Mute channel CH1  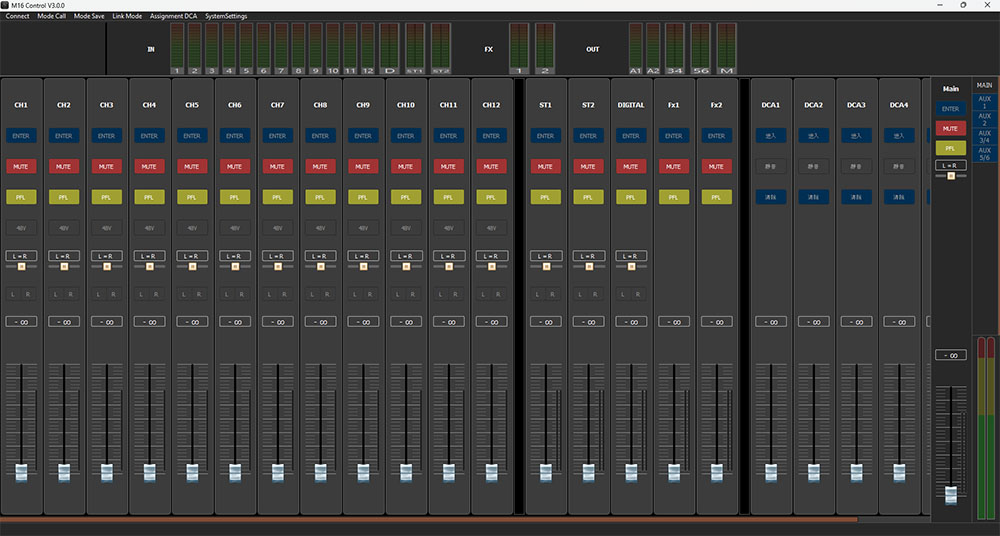click(x=21, y=167)
